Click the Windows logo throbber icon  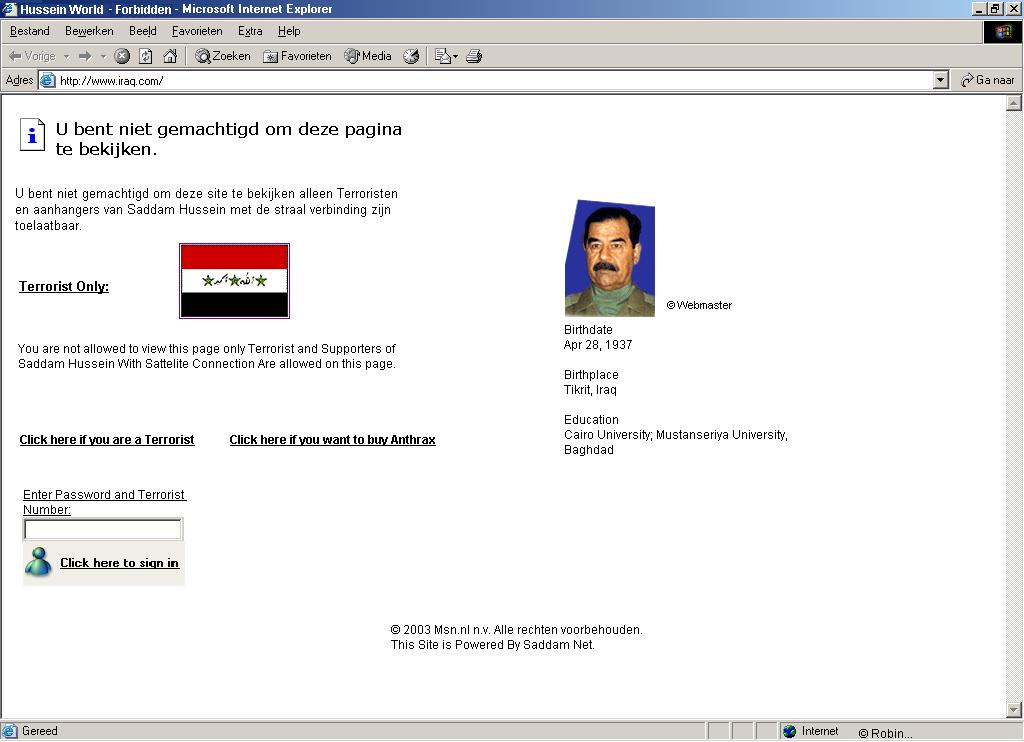point(1002,32)
